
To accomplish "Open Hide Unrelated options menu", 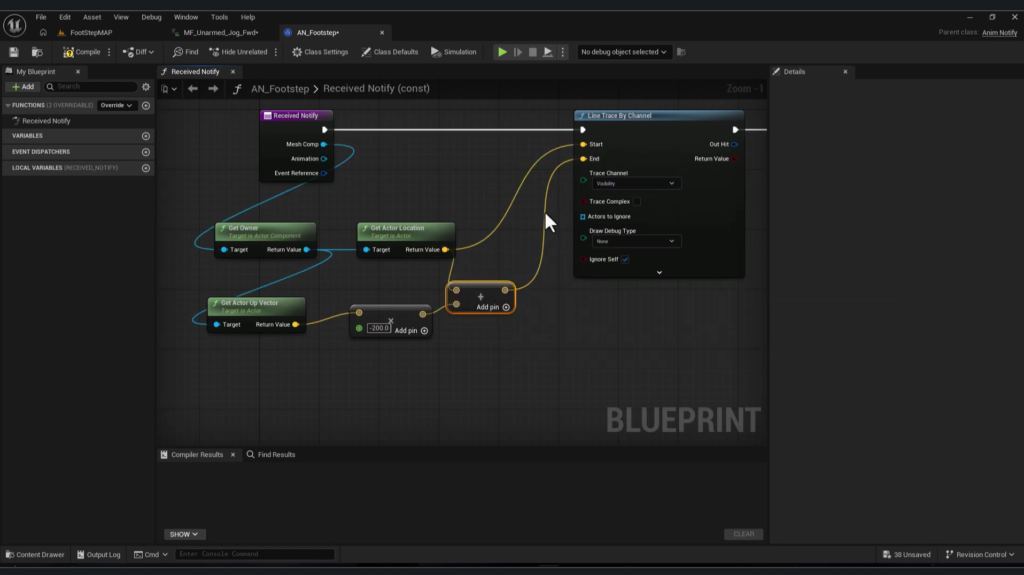I will (276, 52).
